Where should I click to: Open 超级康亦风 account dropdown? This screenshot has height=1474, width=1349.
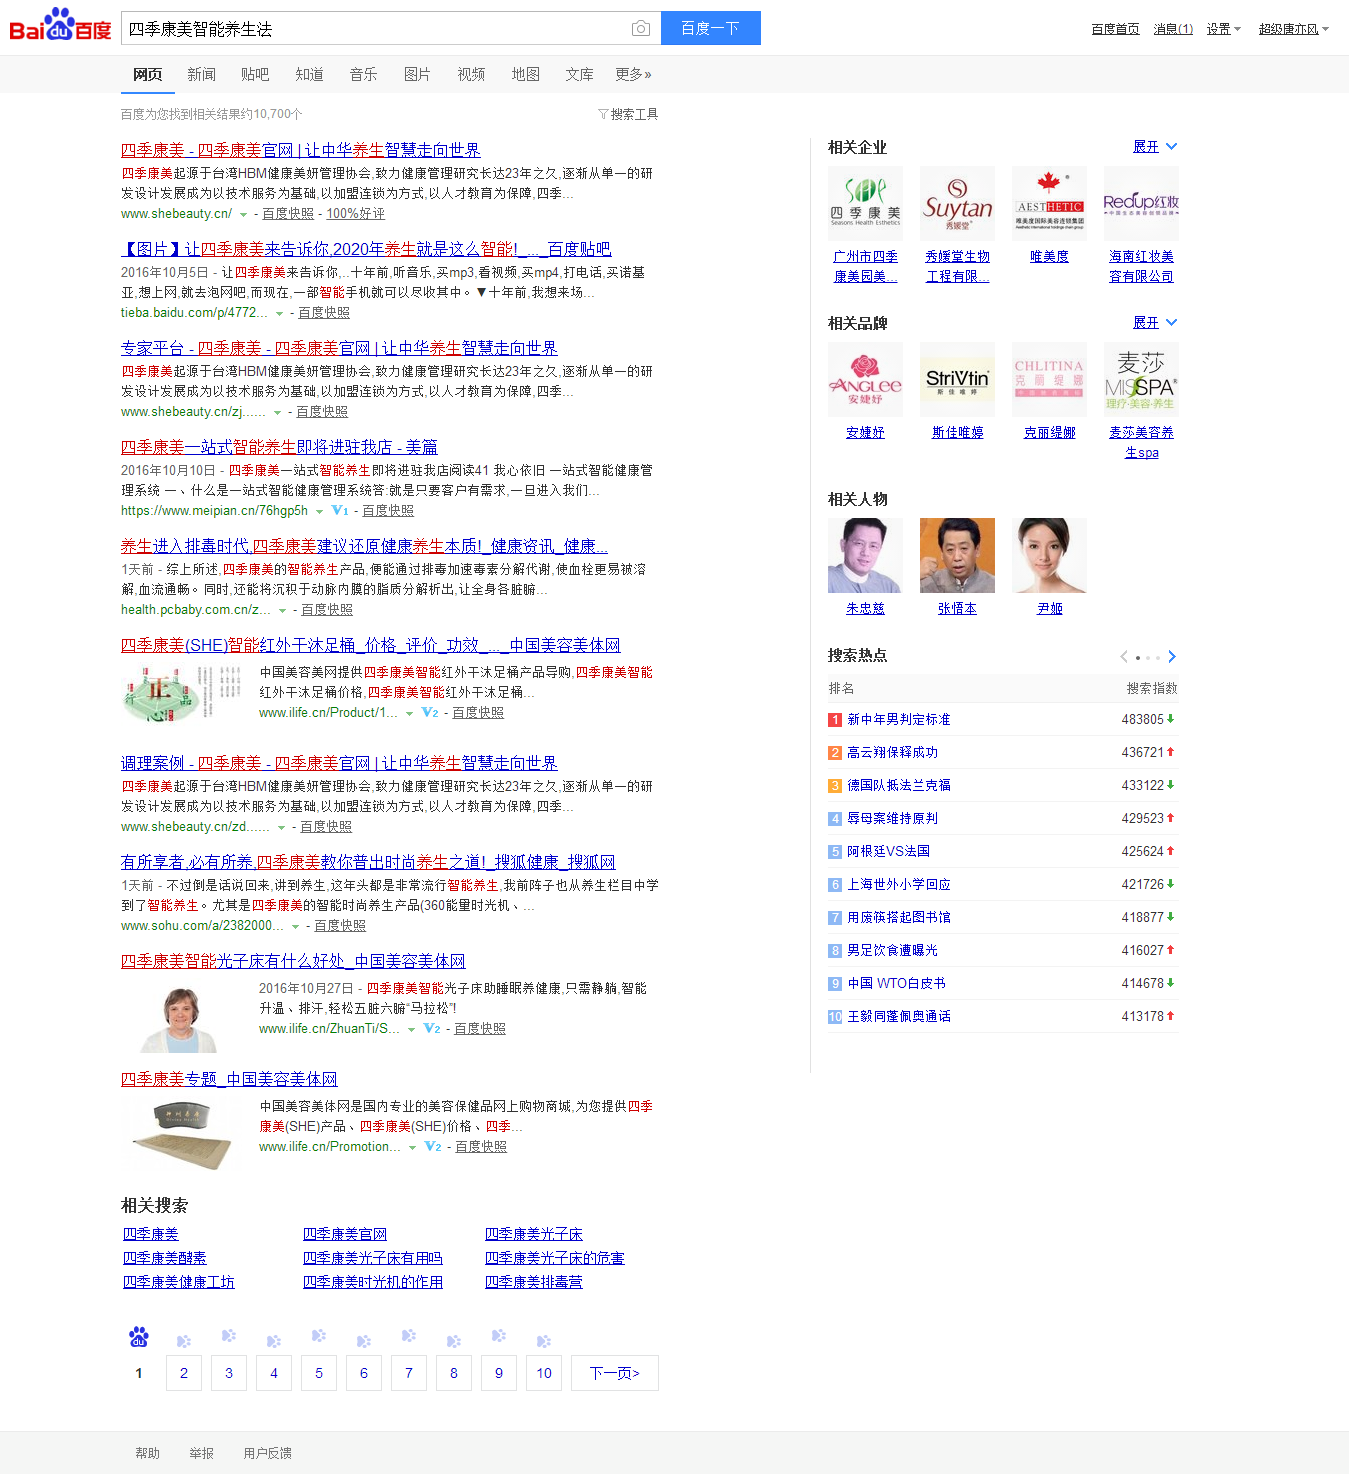tap(1293, 29)
